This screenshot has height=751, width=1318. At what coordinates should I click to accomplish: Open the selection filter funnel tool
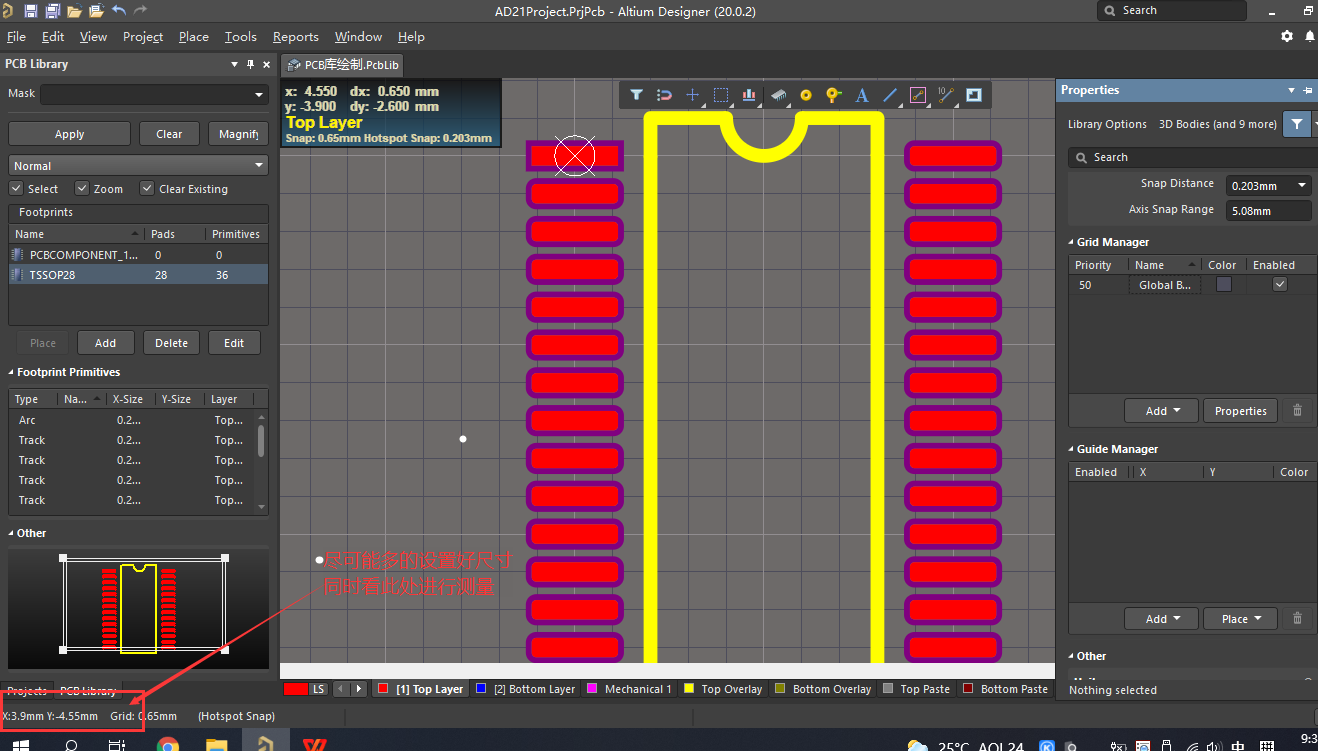click(636, 95)
